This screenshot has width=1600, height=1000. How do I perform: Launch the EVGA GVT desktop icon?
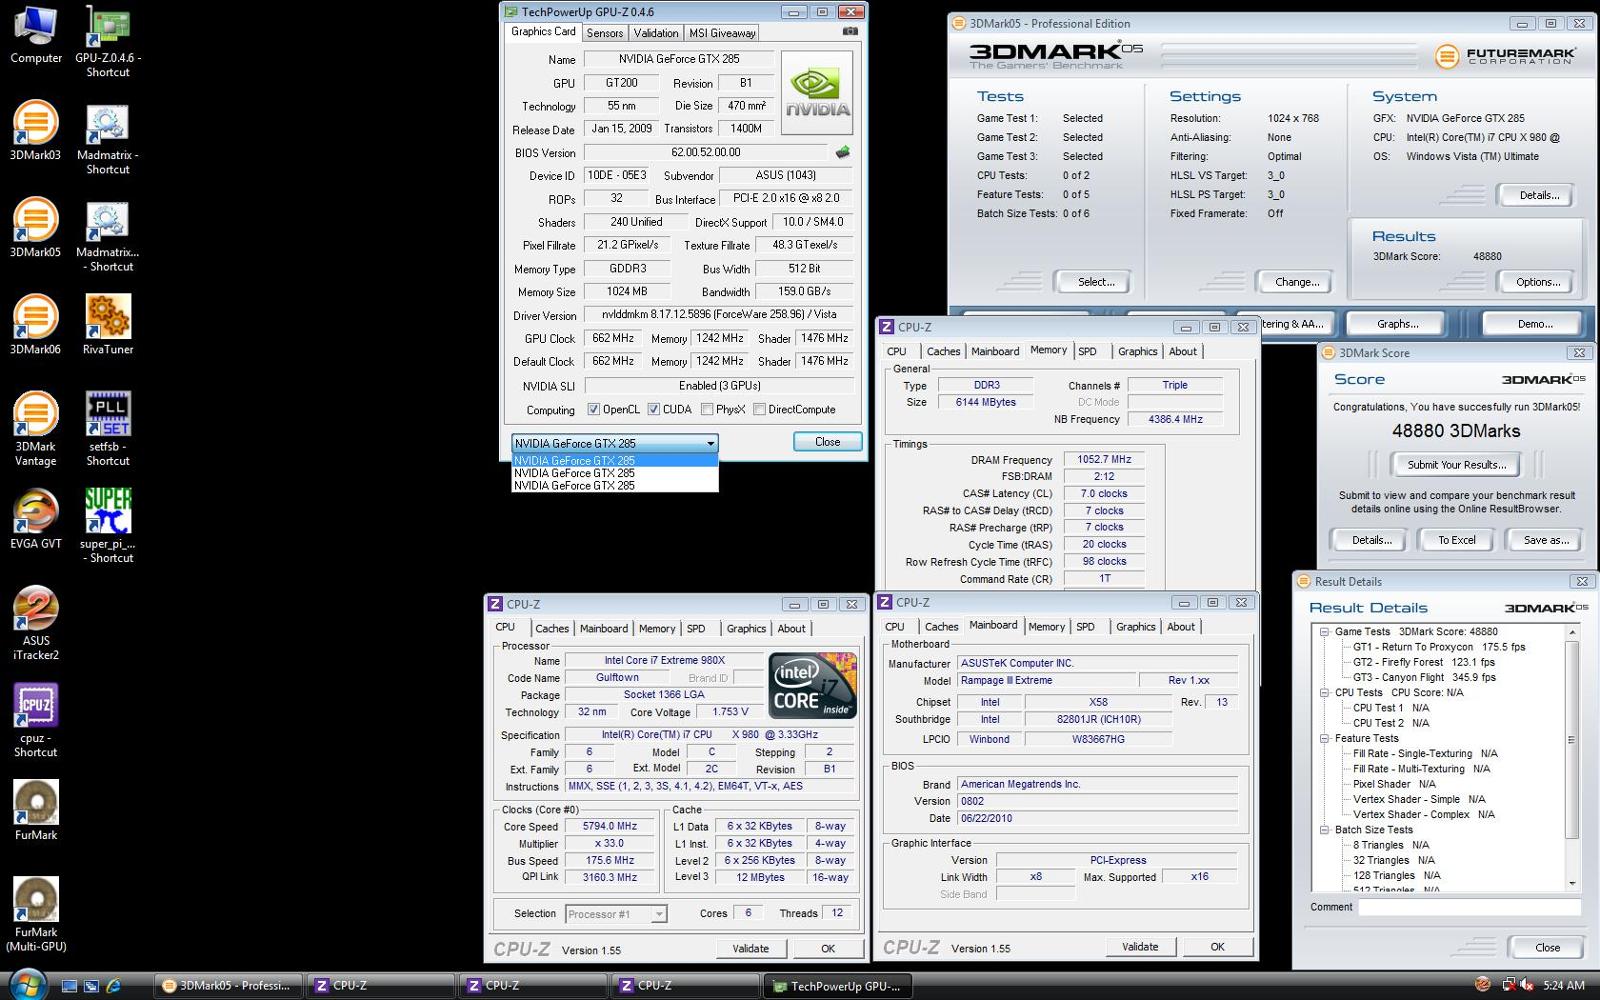36,519
